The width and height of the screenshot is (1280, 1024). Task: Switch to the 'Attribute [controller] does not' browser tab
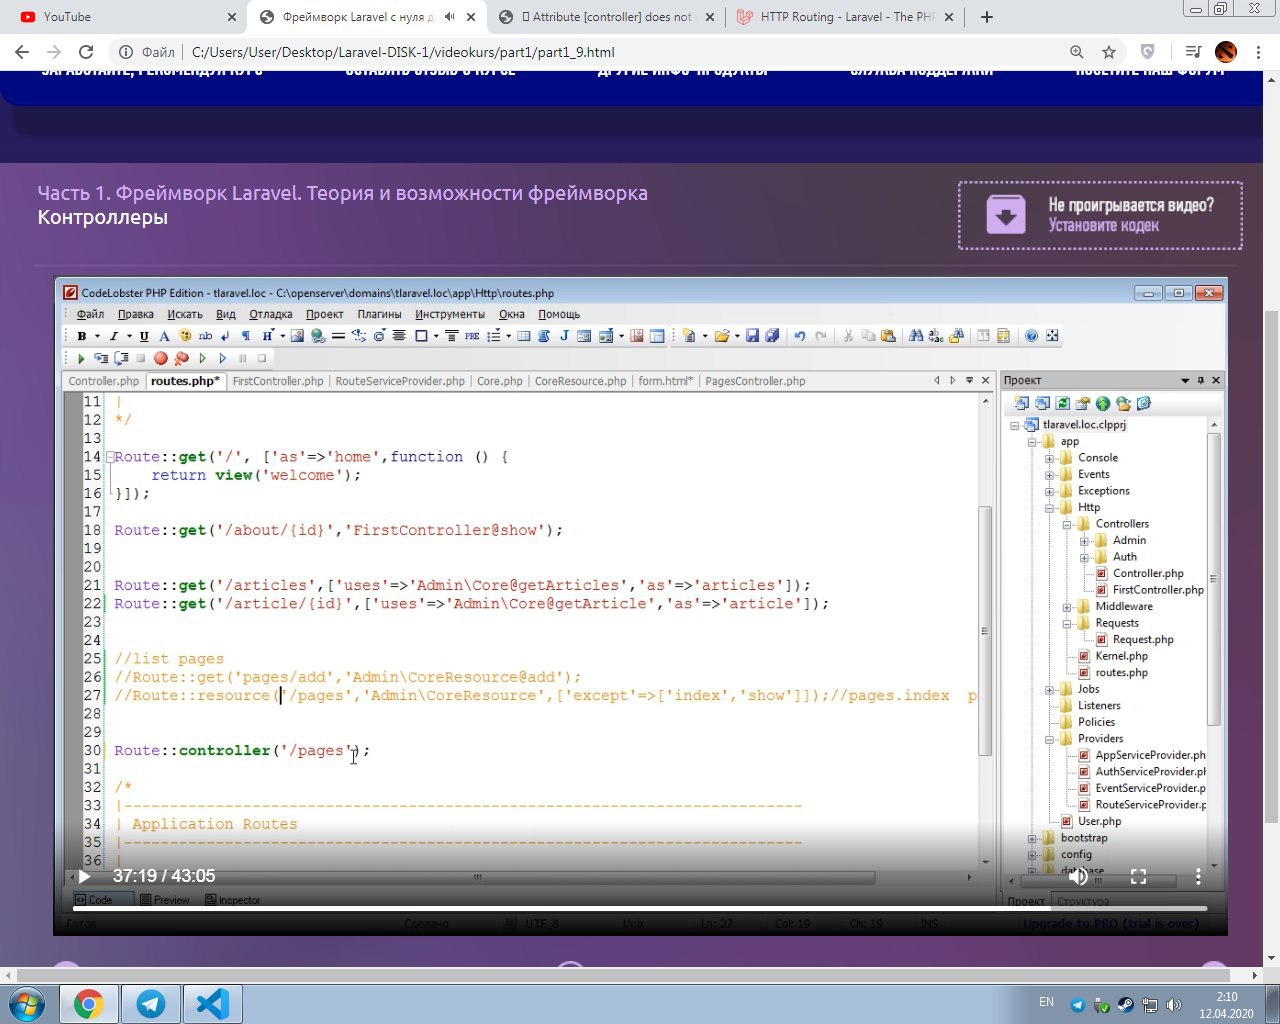tap(606, 17)
